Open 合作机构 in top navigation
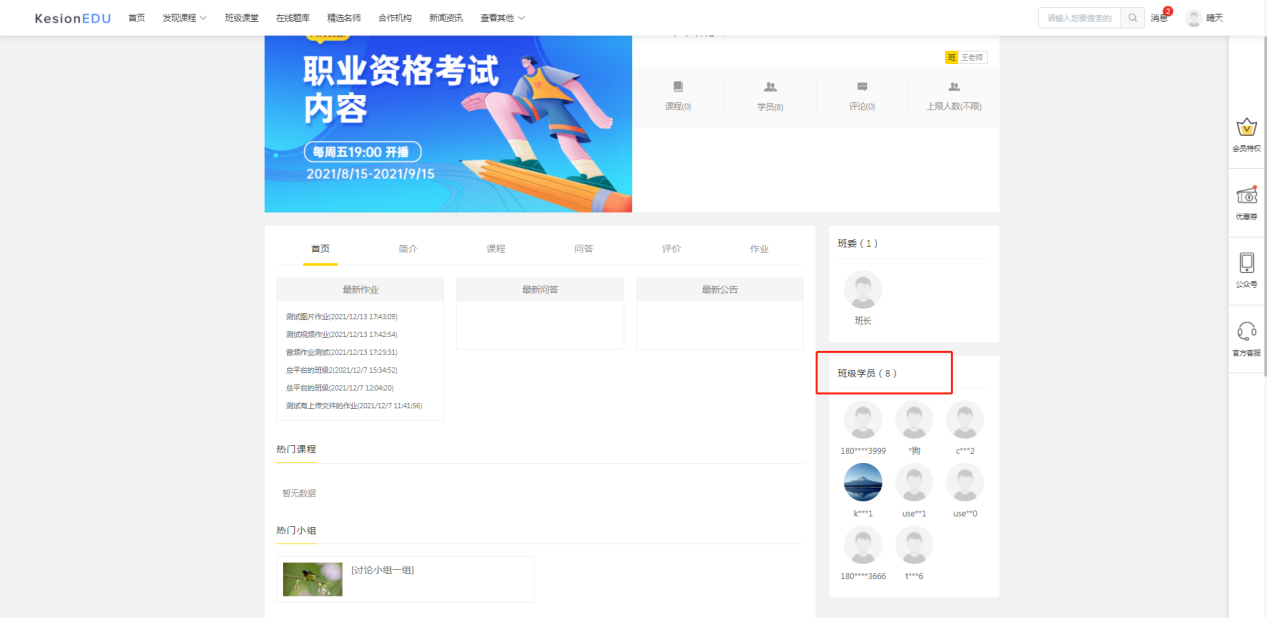 click(395, 18)
